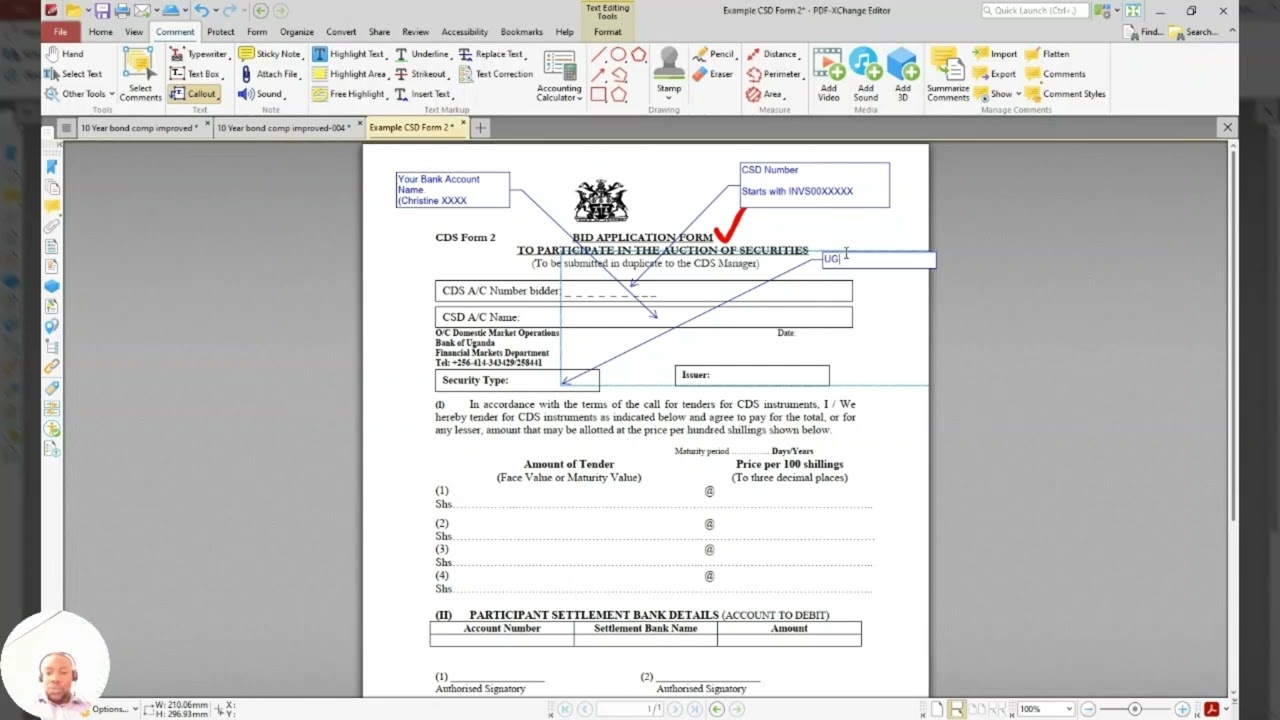Pick the Highlight Area tool
The width and height of the screenshot is (1280, 720).
[349, 74]
